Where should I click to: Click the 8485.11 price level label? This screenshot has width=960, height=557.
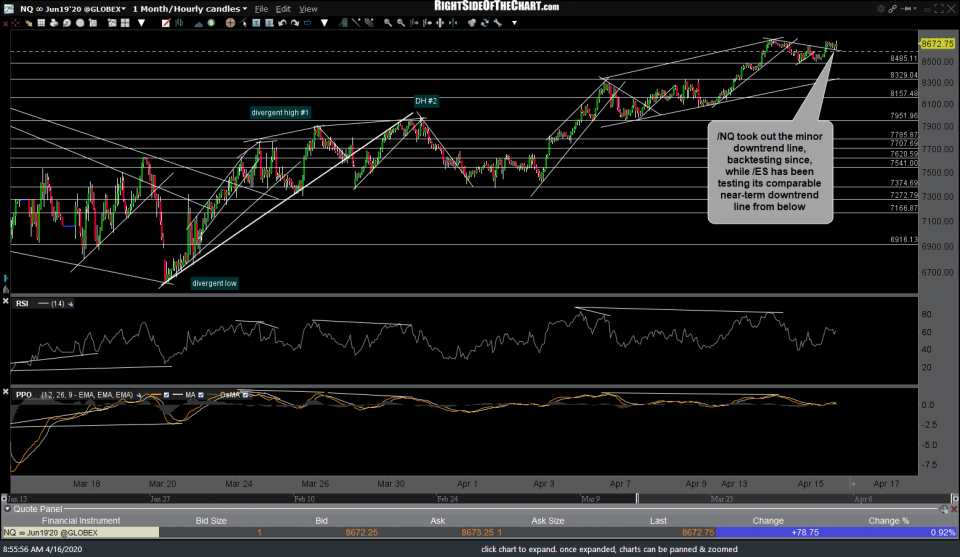904,59
